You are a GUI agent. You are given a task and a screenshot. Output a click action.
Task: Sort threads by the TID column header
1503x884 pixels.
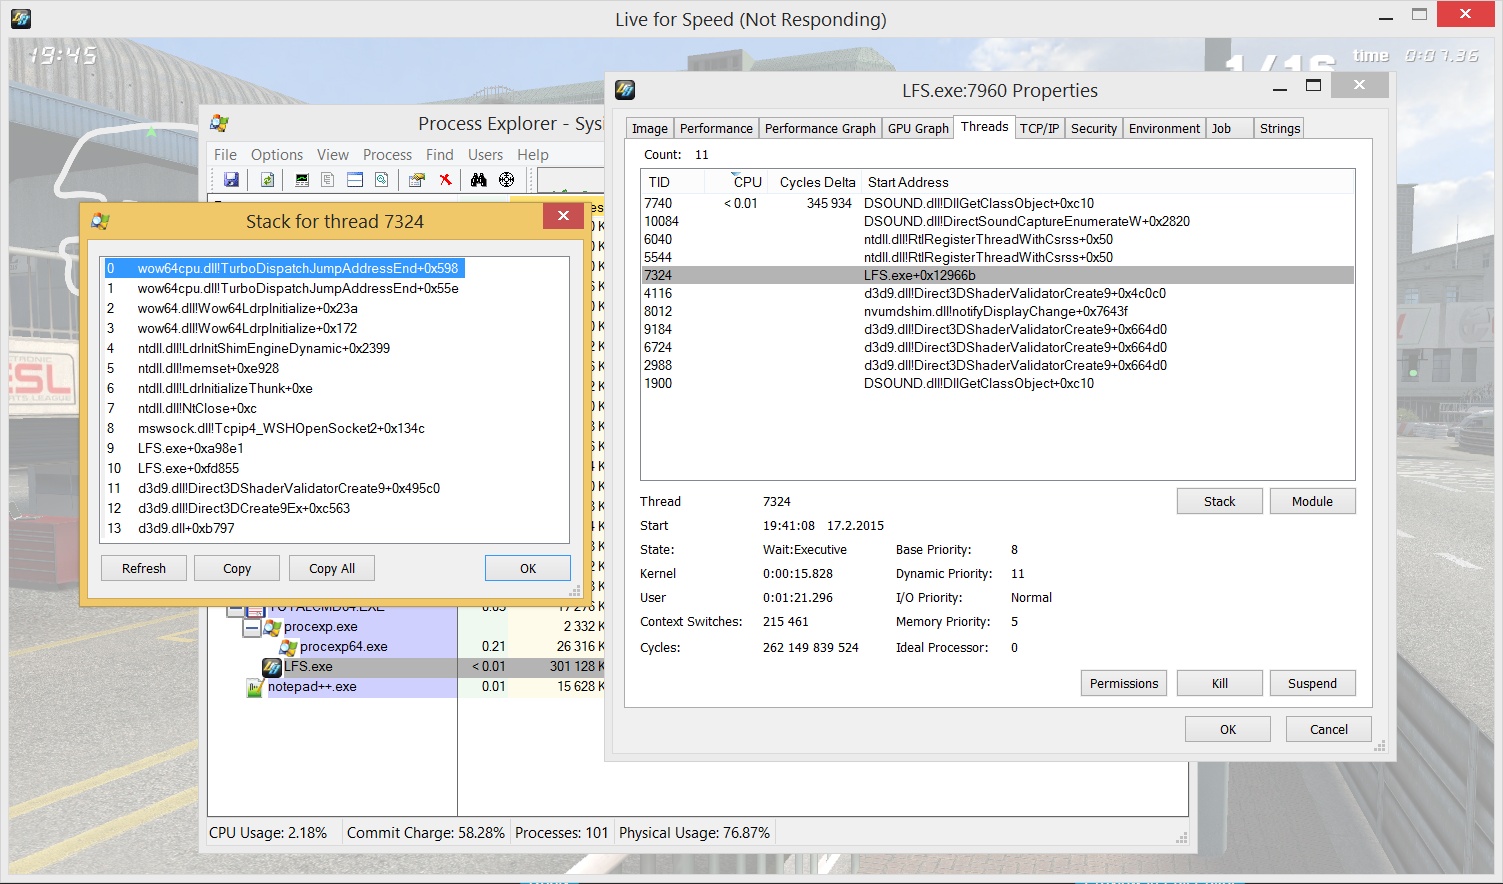point(673,182)
